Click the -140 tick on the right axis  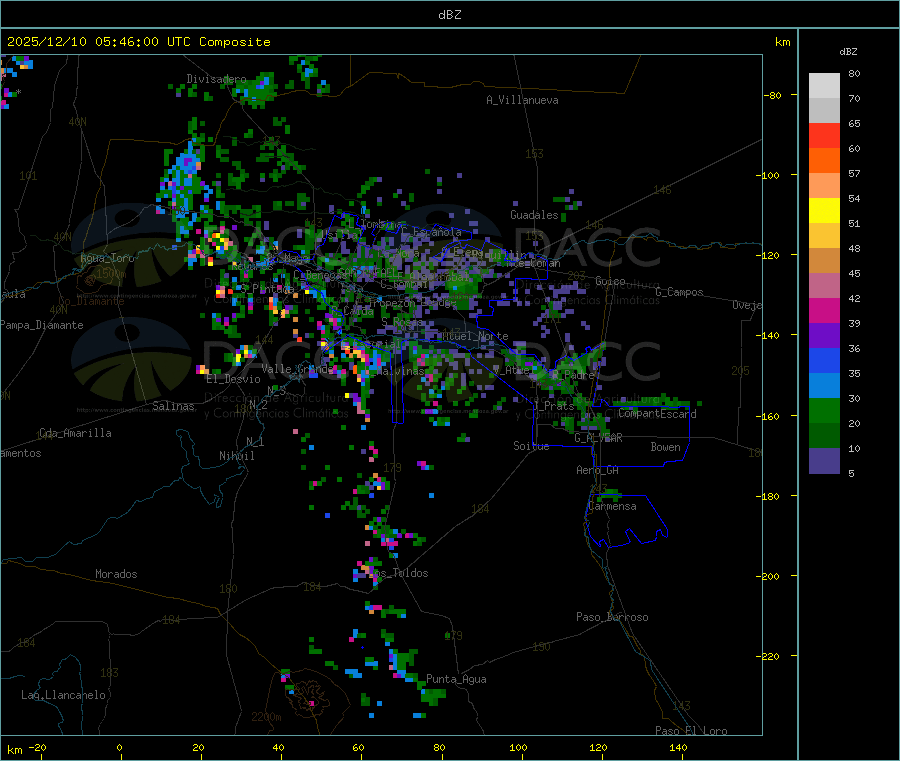(x=770, y=335)
